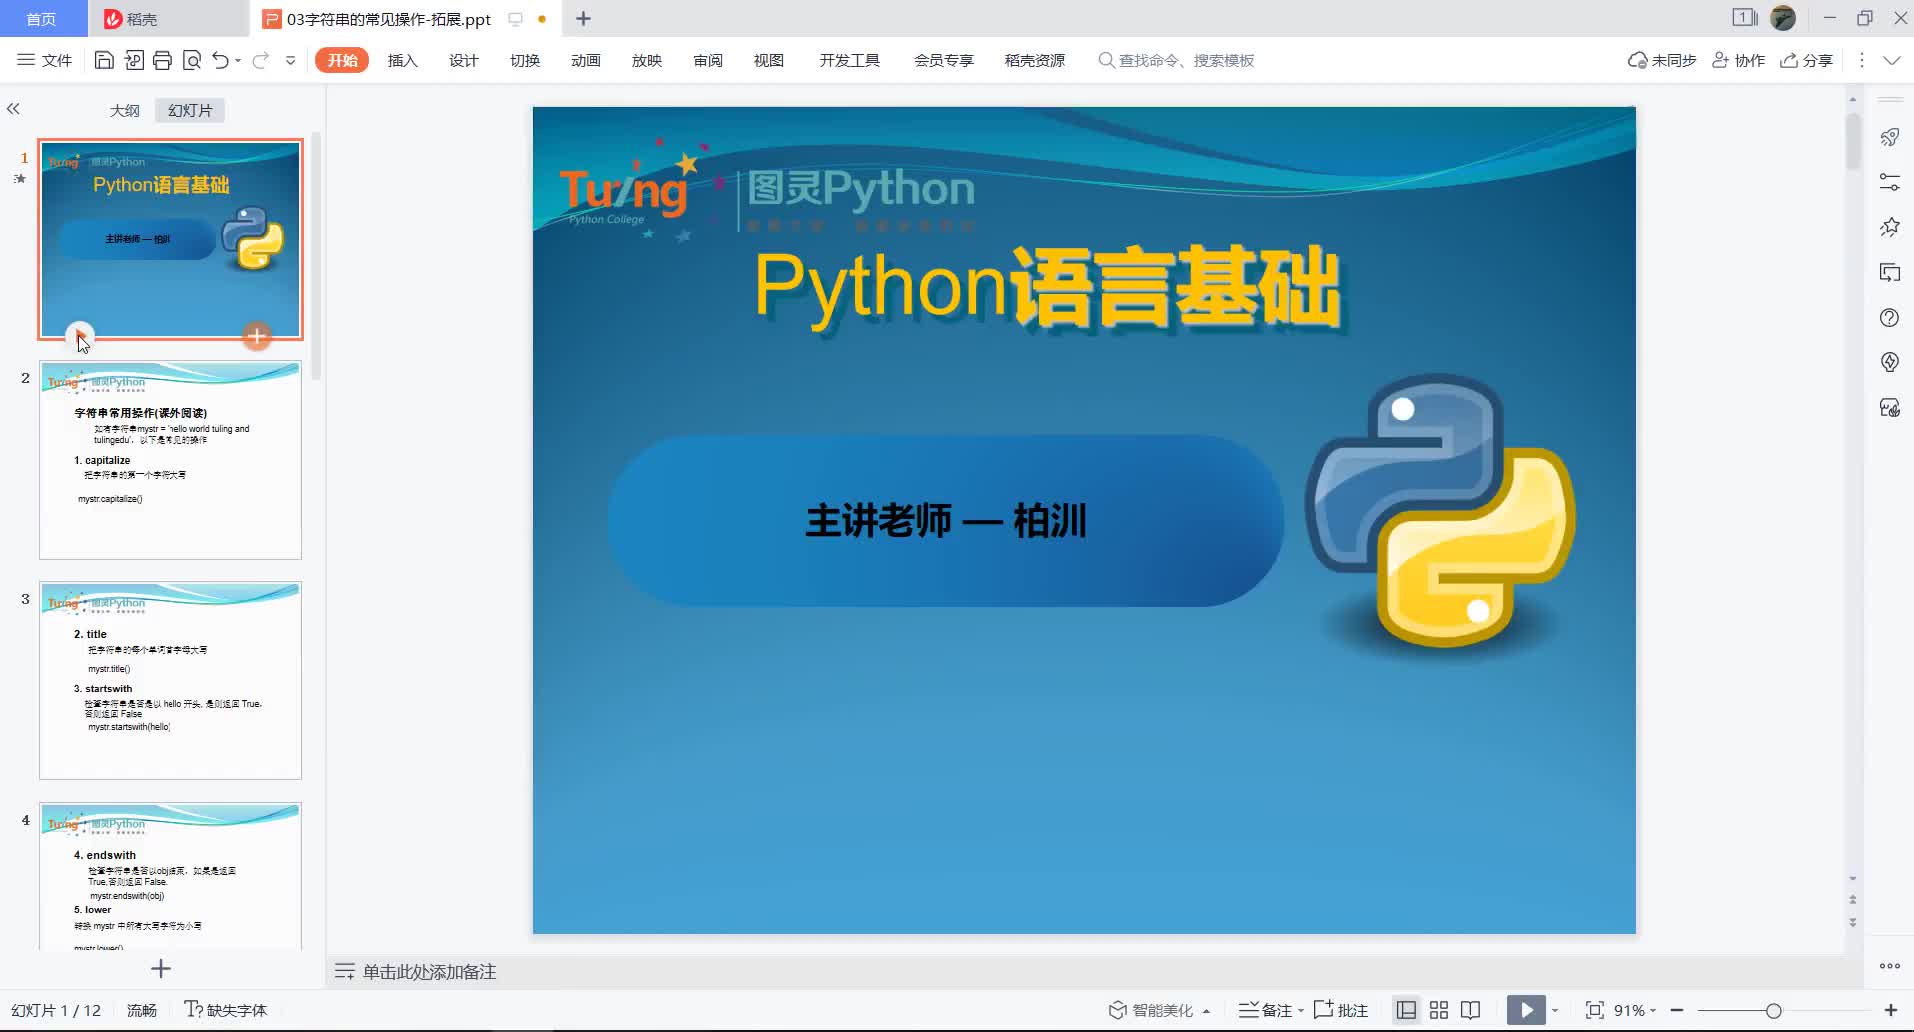Open the dropdown arrow beside slideshow play button
Image resolution: width=1914 pixels, height=1032 pixels.
1555,1011
